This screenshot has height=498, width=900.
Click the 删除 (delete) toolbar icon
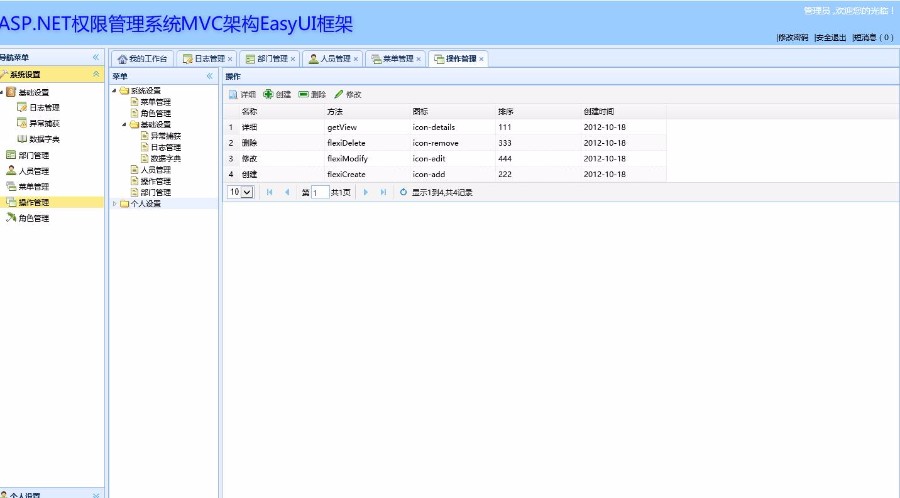(x=303, y=94)
